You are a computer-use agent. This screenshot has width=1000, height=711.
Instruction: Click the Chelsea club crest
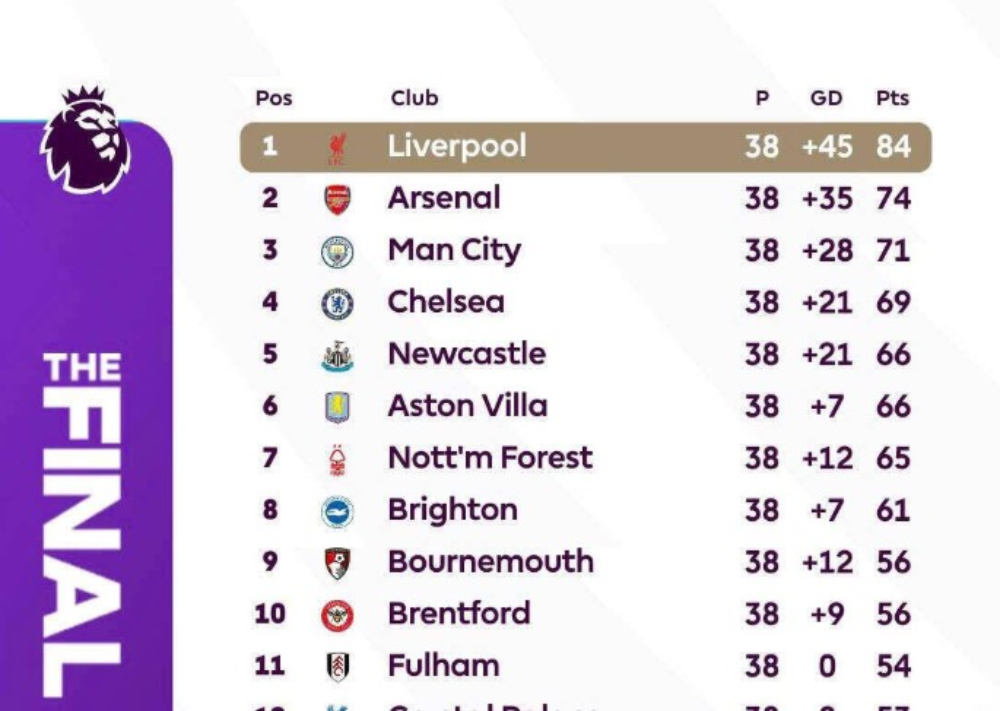coord(337,303)
